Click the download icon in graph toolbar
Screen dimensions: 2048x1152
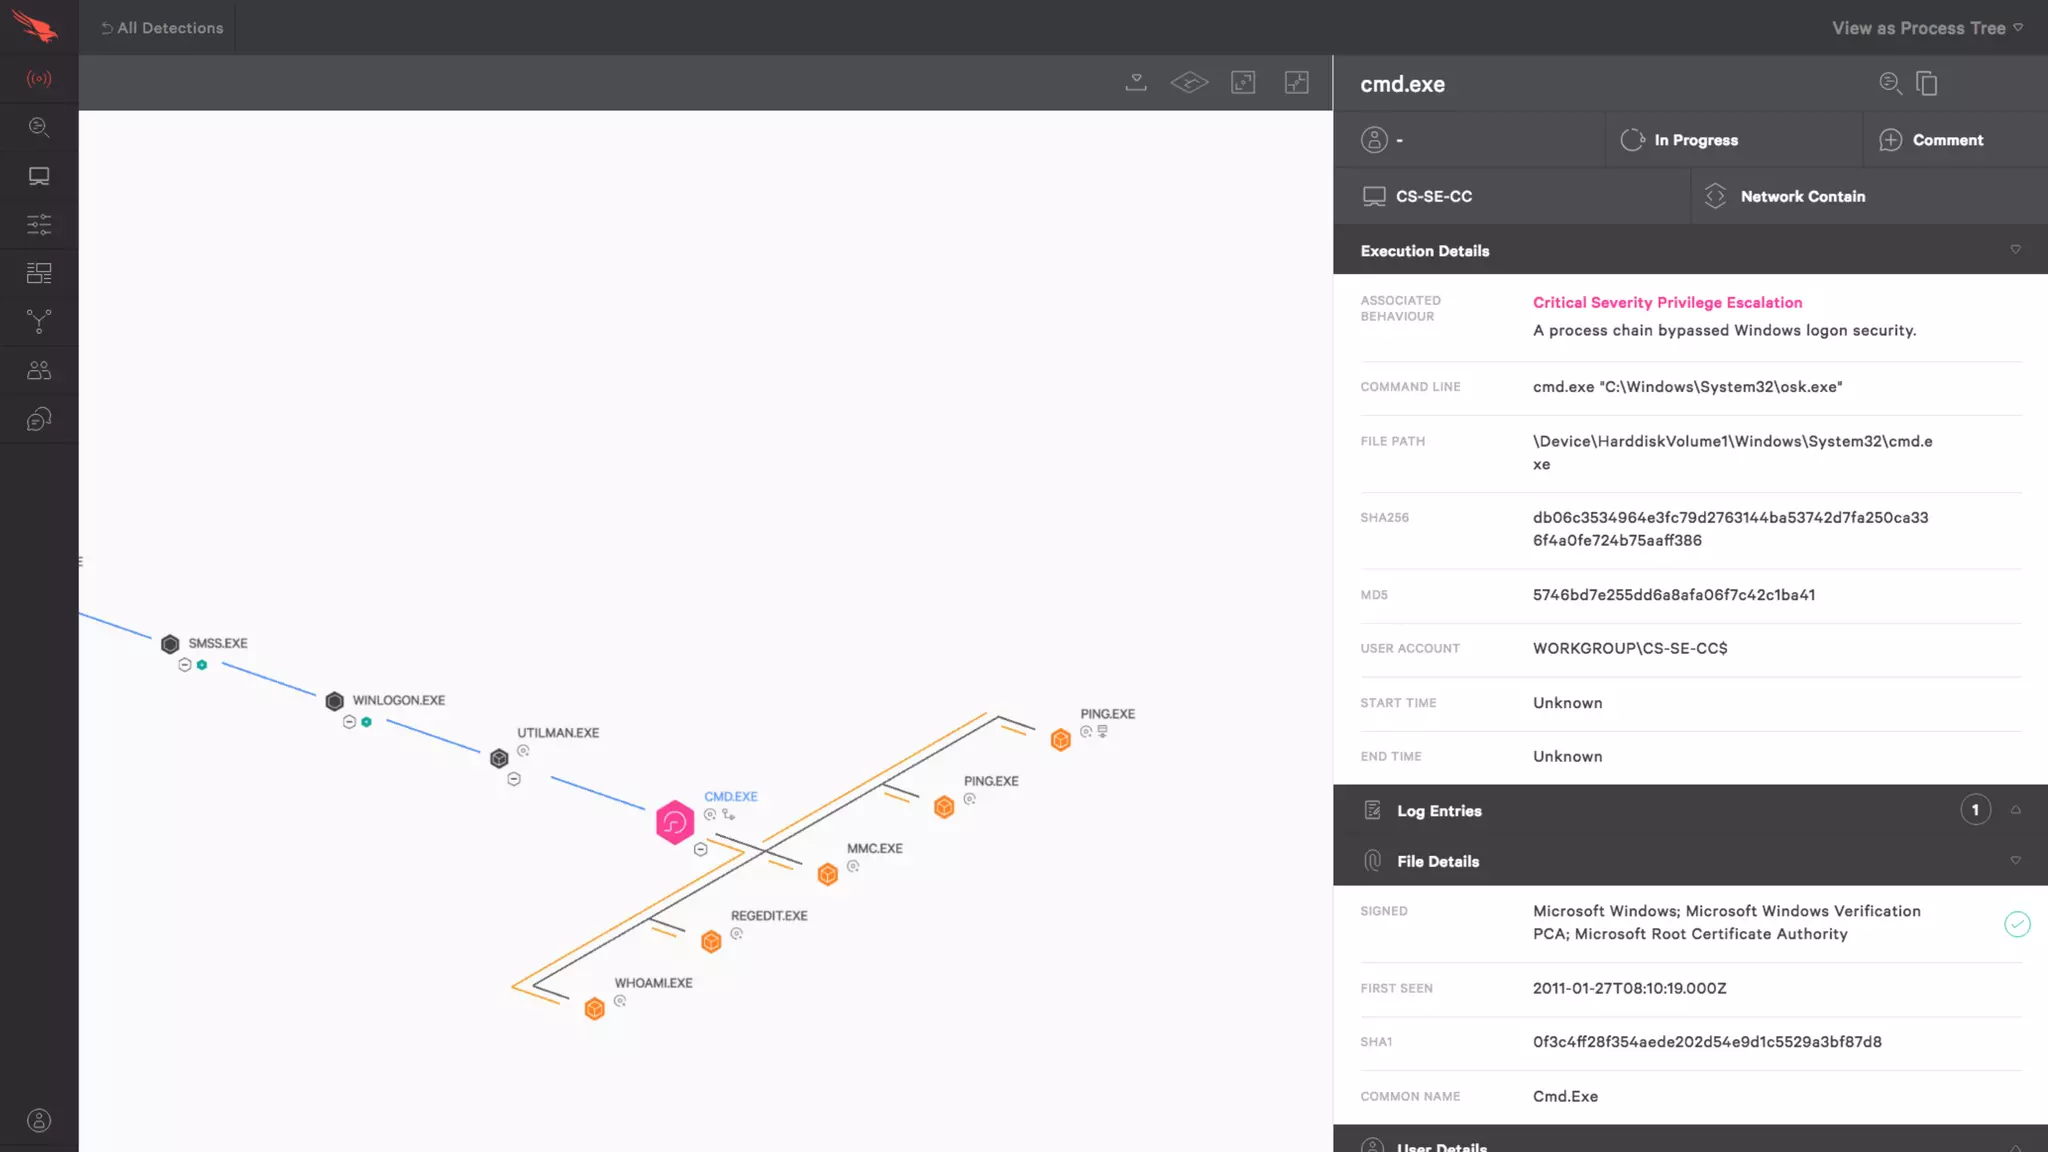pyautogui.click(x=1136, y=83)
